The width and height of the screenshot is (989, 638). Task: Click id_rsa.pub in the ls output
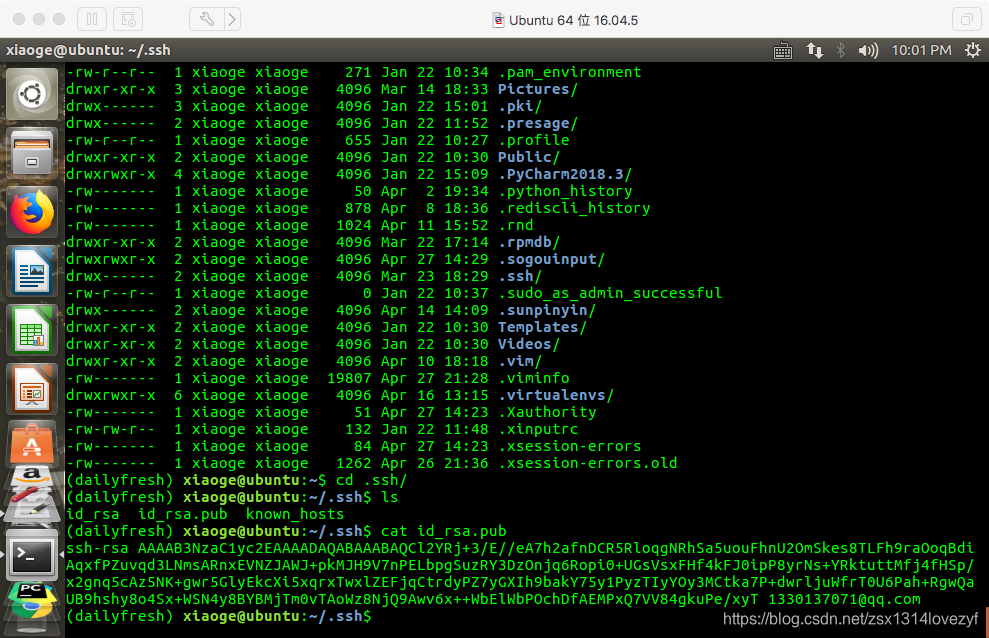click(183, 515)
